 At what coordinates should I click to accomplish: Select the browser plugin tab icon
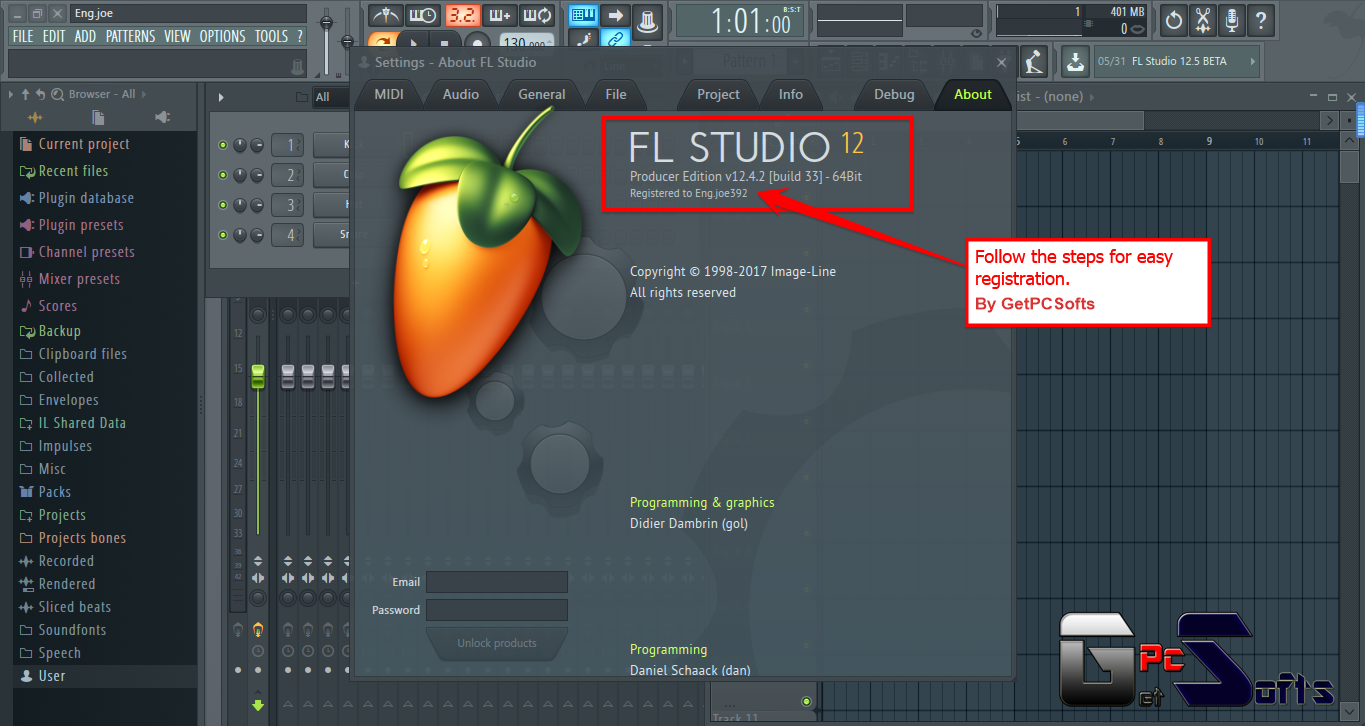click(163, 118)
